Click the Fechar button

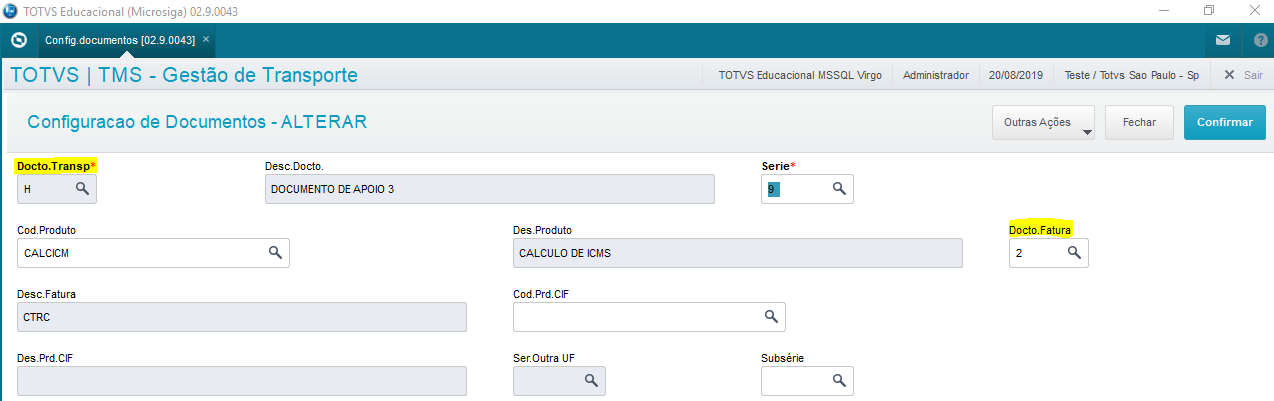click(x=1140, y=122)
